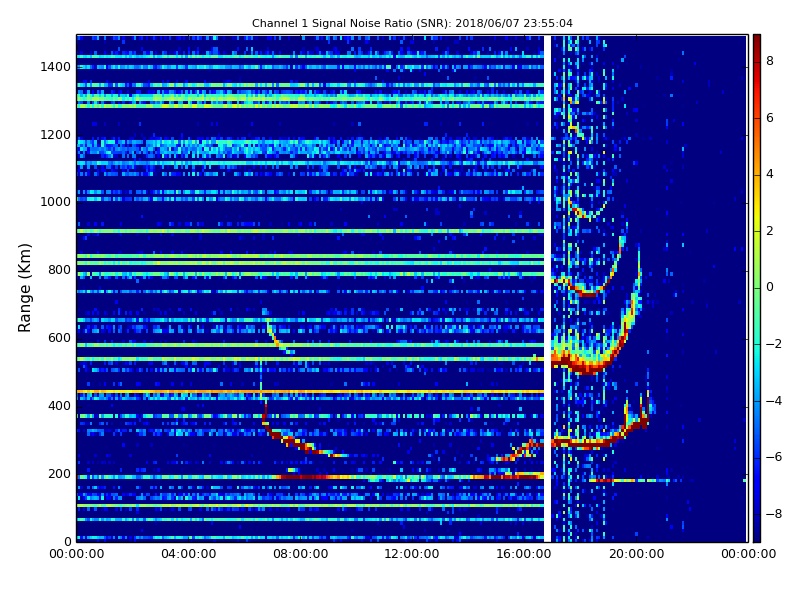
Task: Click the 200 range tick label
Action: point(59,473)
